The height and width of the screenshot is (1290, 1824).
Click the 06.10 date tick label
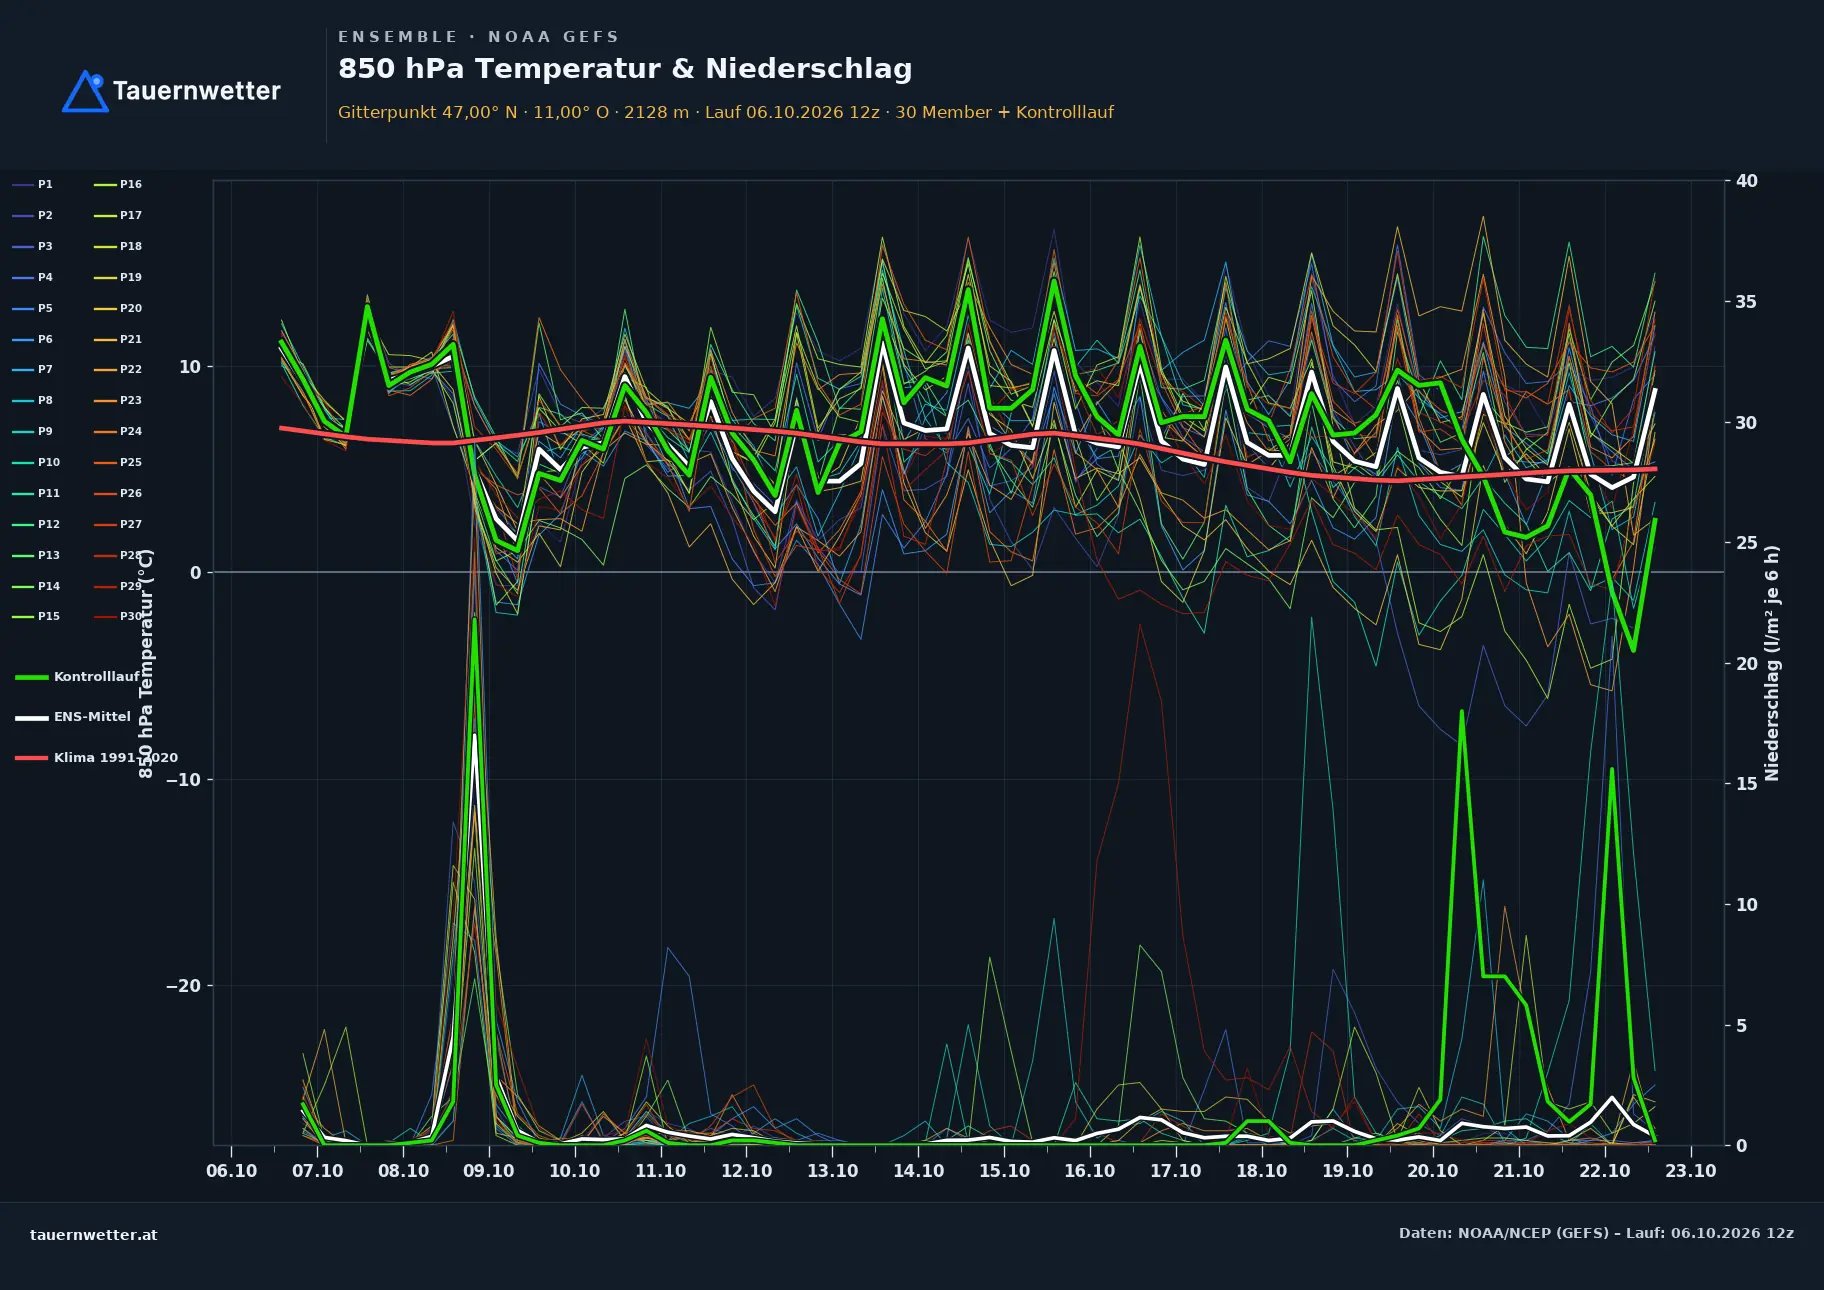(231, 1171)
